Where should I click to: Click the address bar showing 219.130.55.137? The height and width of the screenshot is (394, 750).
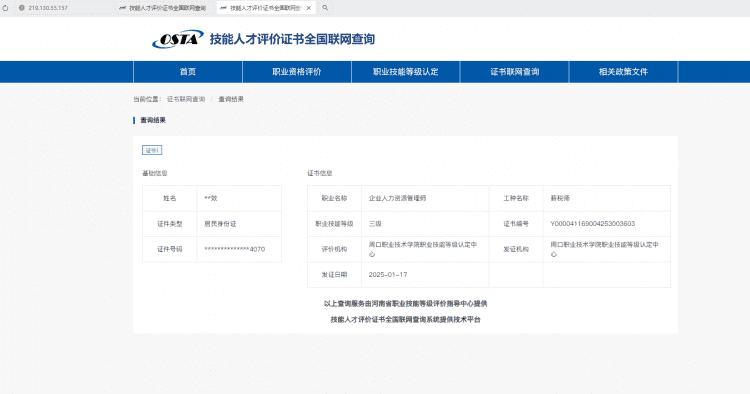pyautogui.click(x=48, y=8)
